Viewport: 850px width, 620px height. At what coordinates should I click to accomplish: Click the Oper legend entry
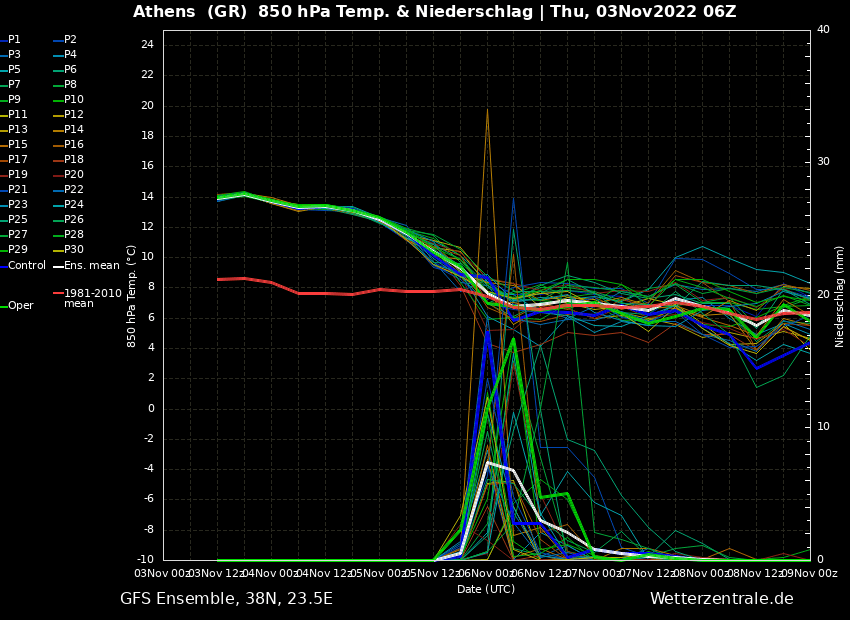[20, 306]
